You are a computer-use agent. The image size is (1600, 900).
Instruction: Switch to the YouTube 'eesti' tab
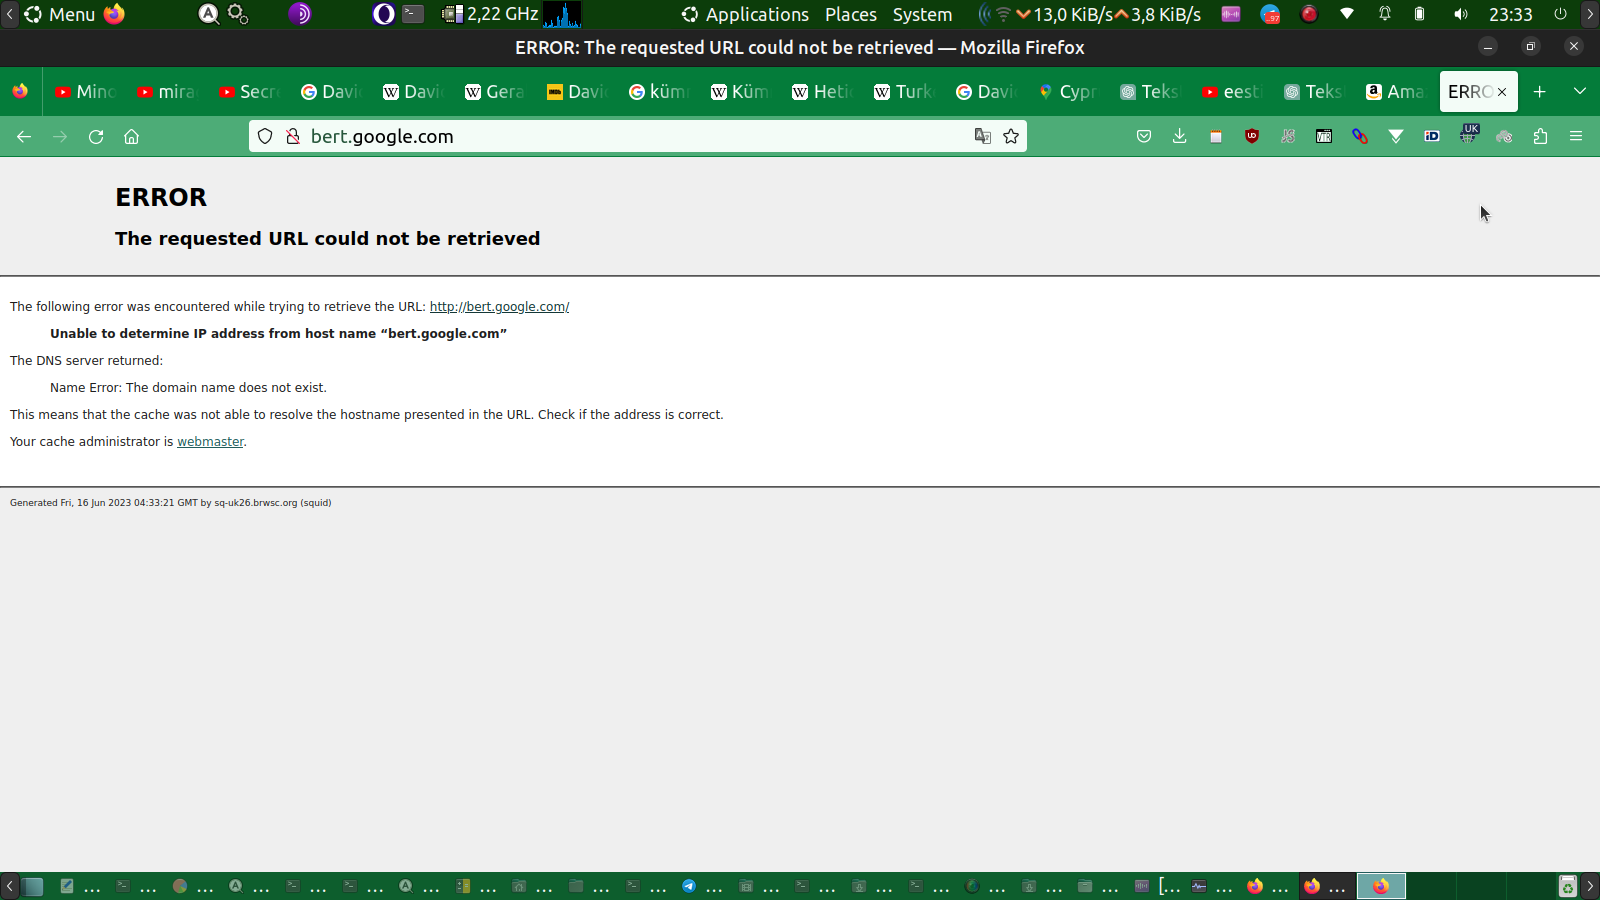[1232, 92]
